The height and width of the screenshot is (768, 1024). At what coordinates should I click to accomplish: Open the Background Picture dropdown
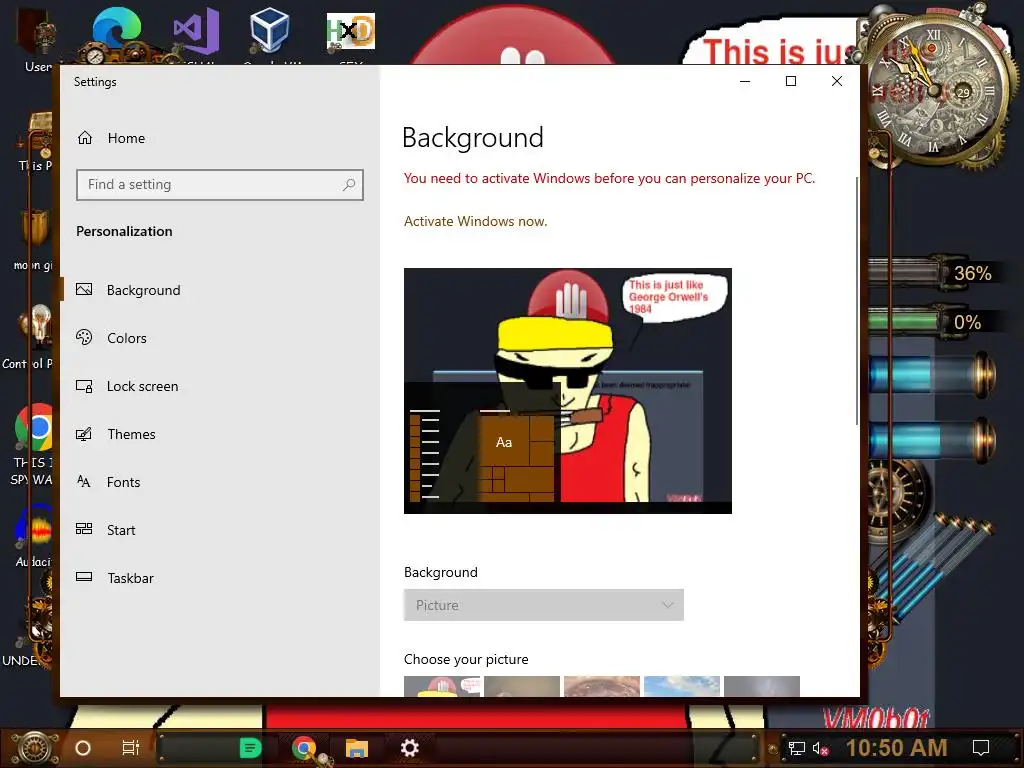(544, 605)
